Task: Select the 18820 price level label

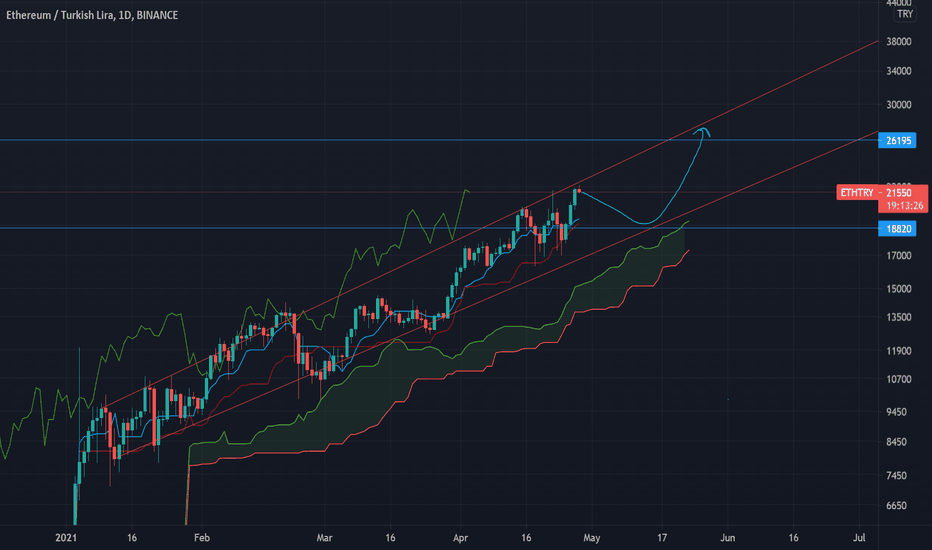Action: point(898,228)
